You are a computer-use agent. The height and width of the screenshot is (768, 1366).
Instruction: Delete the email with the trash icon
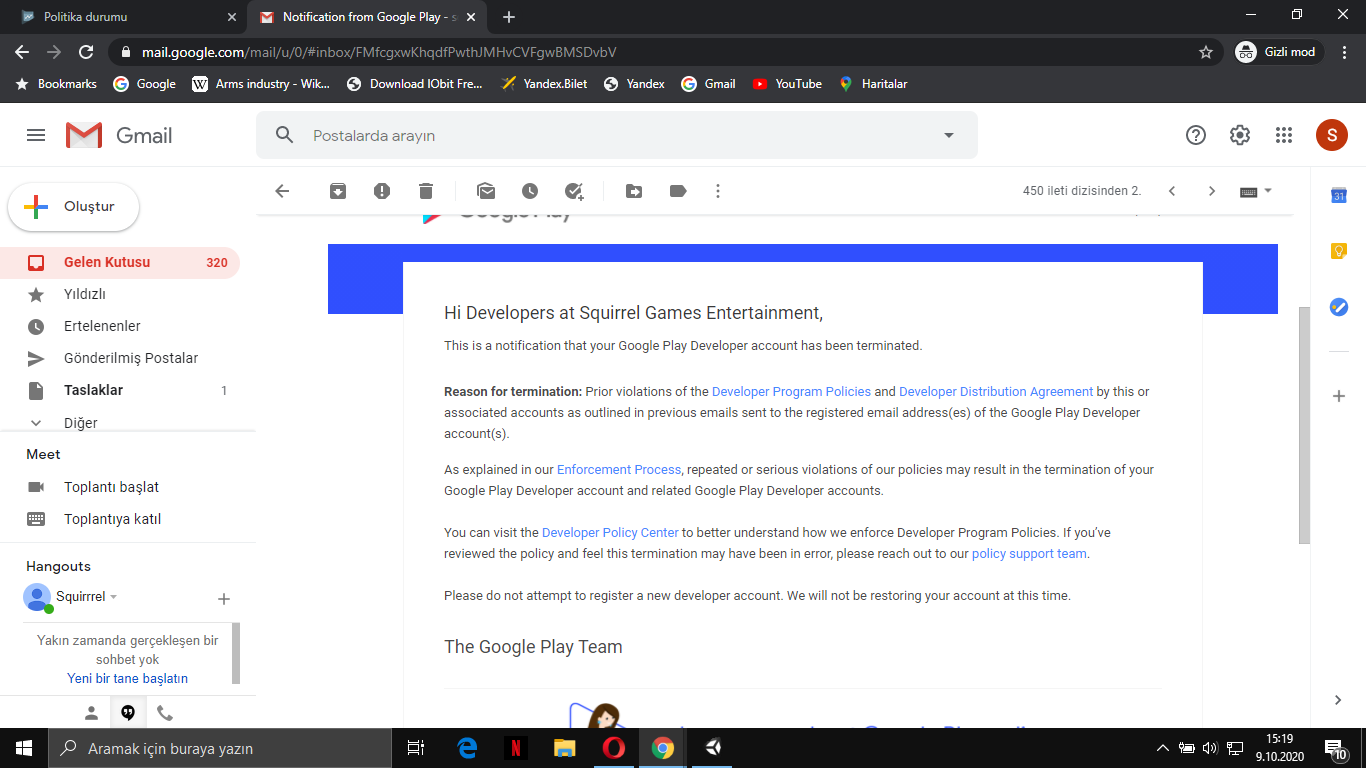pyautogui.click(x=426, y=191)
